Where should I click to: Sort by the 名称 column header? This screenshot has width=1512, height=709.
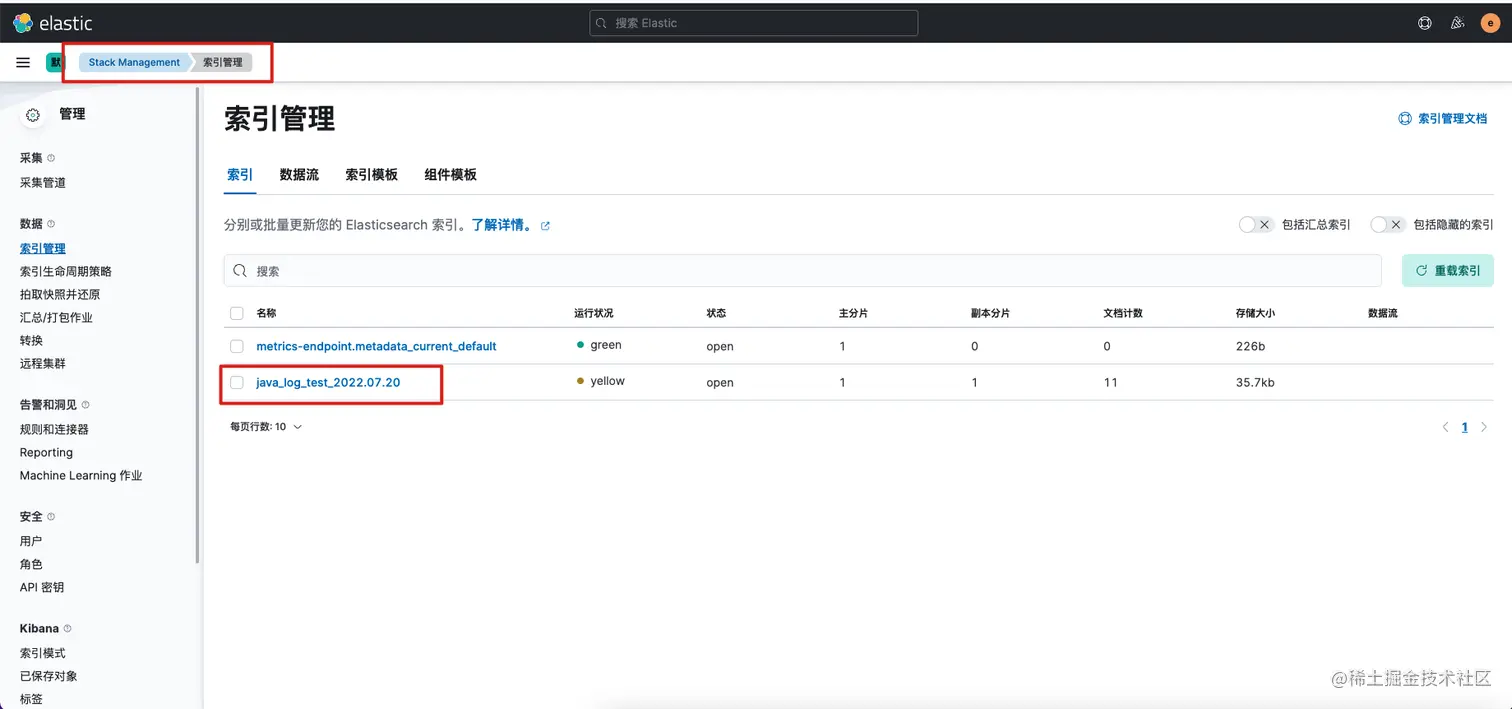[266, 313]
